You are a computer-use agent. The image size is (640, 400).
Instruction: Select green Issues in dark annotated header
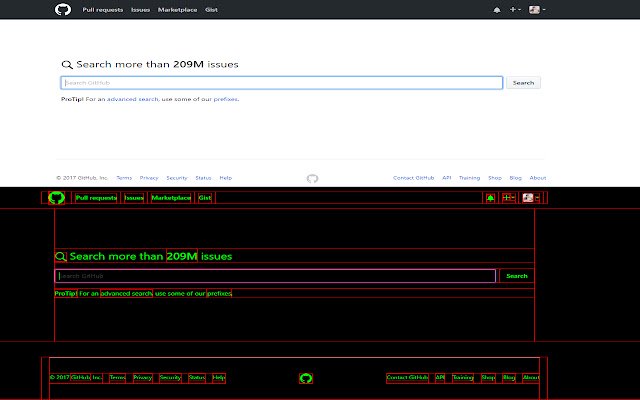(x=134, y=198)
